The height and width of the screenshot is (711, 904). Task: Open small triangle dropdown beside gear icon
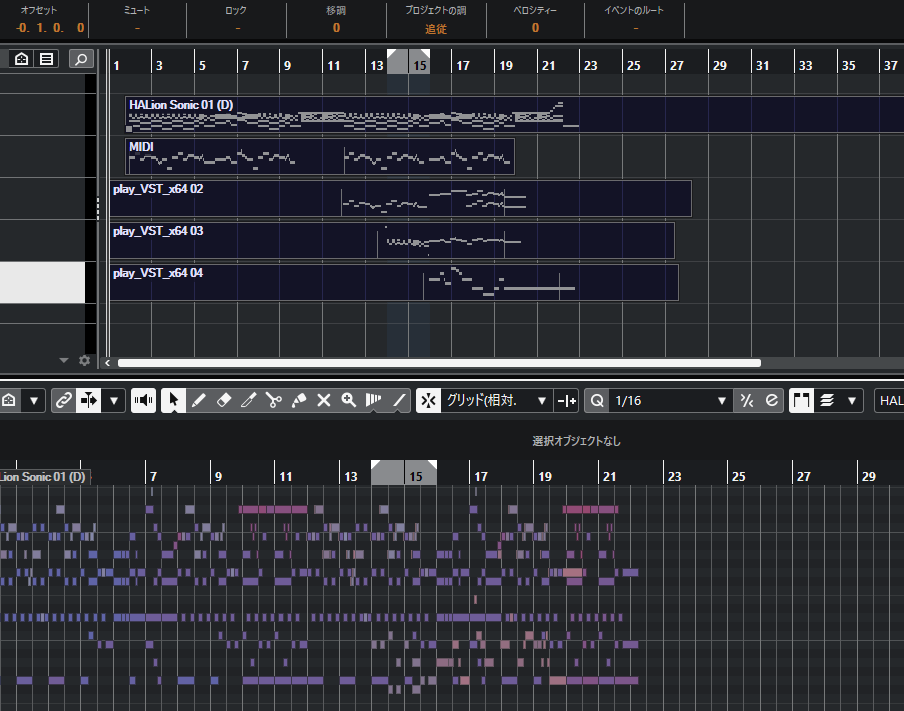[63, 360]
